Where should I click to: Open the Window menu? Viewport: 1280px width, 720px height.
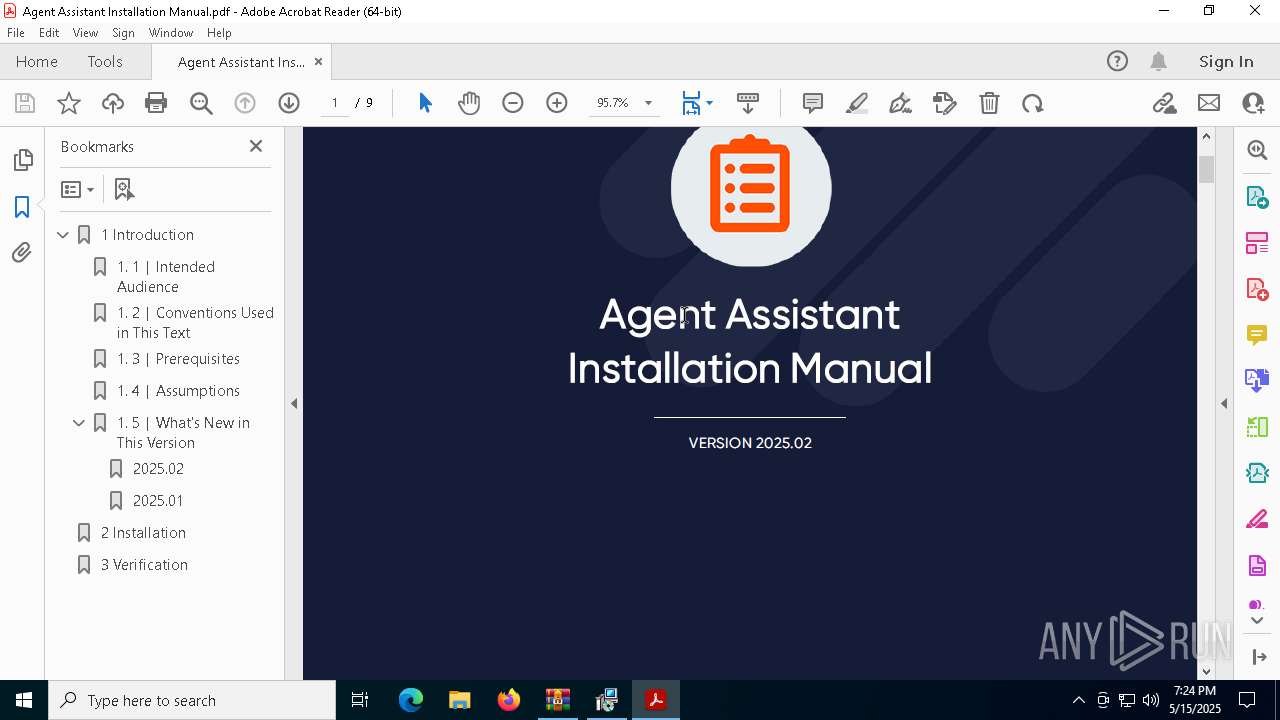point(171,32)
